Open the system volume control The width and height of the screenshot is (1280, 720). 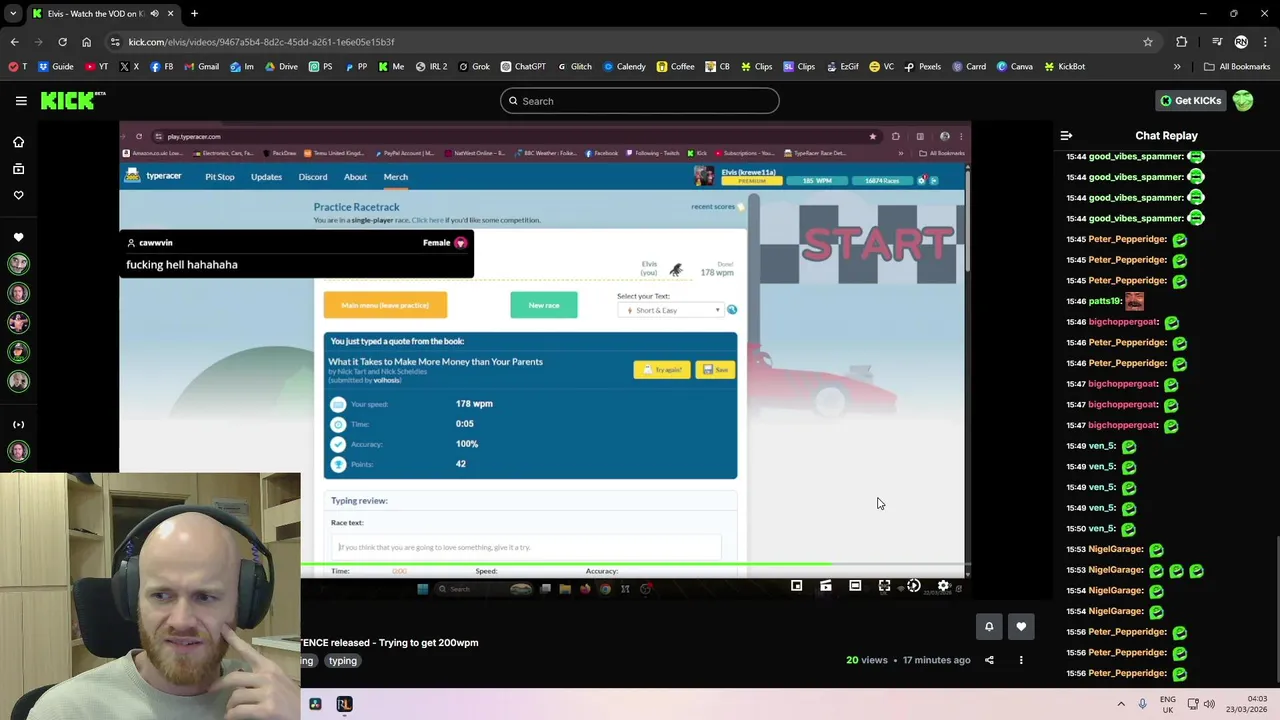pos(1209,704)
